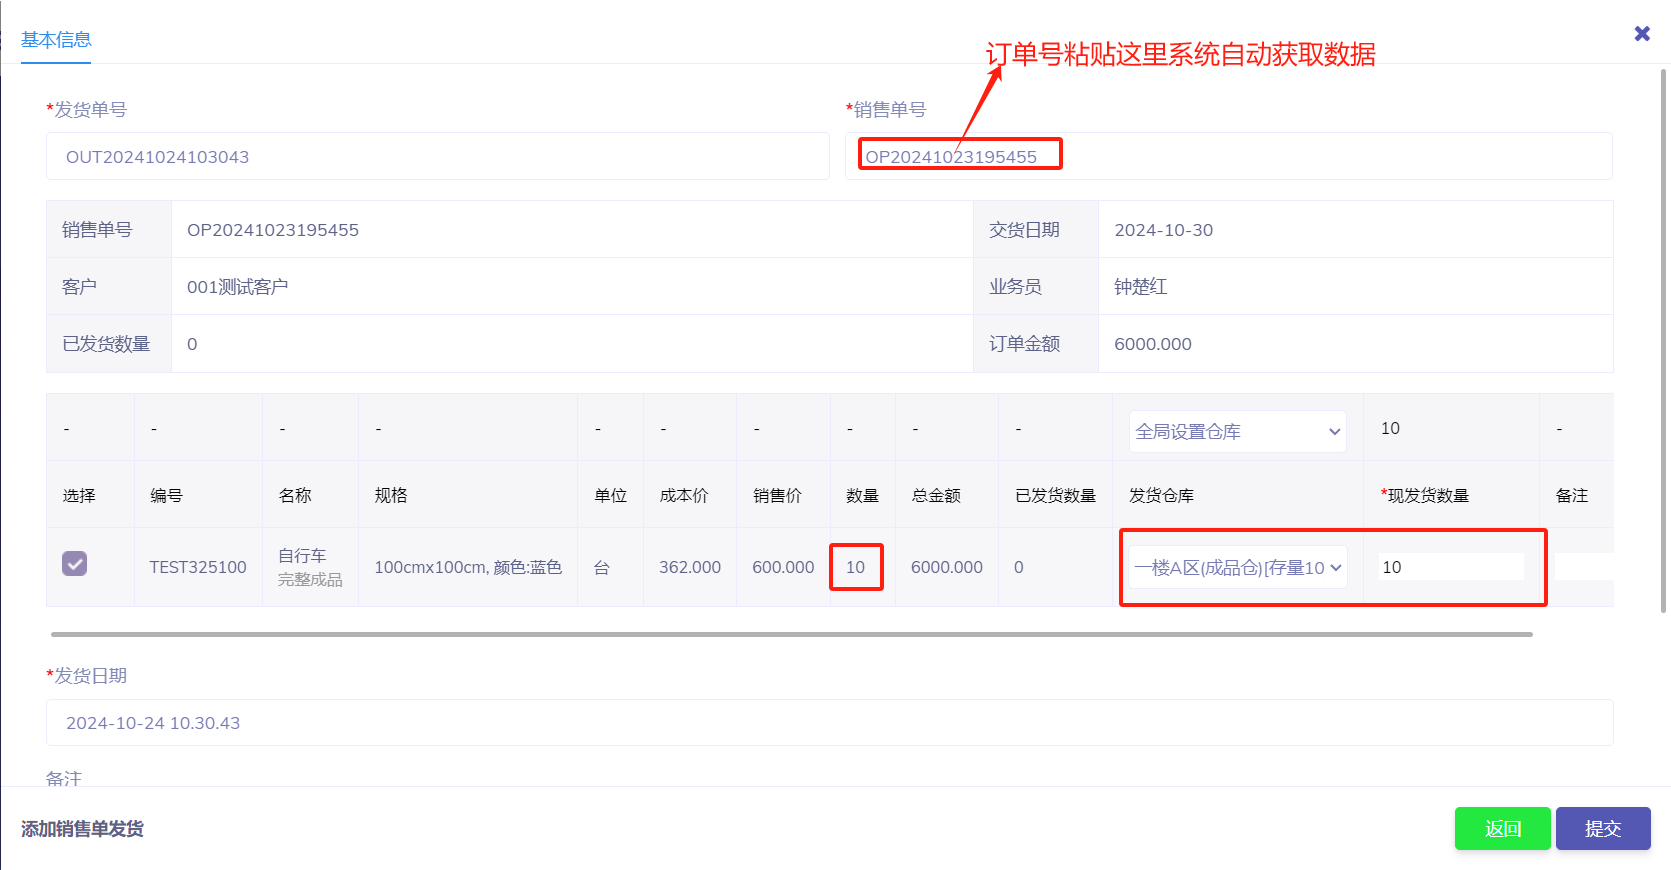Click the green 返回 button
The image size is (1671, 870).
(x=1502, y=828)
